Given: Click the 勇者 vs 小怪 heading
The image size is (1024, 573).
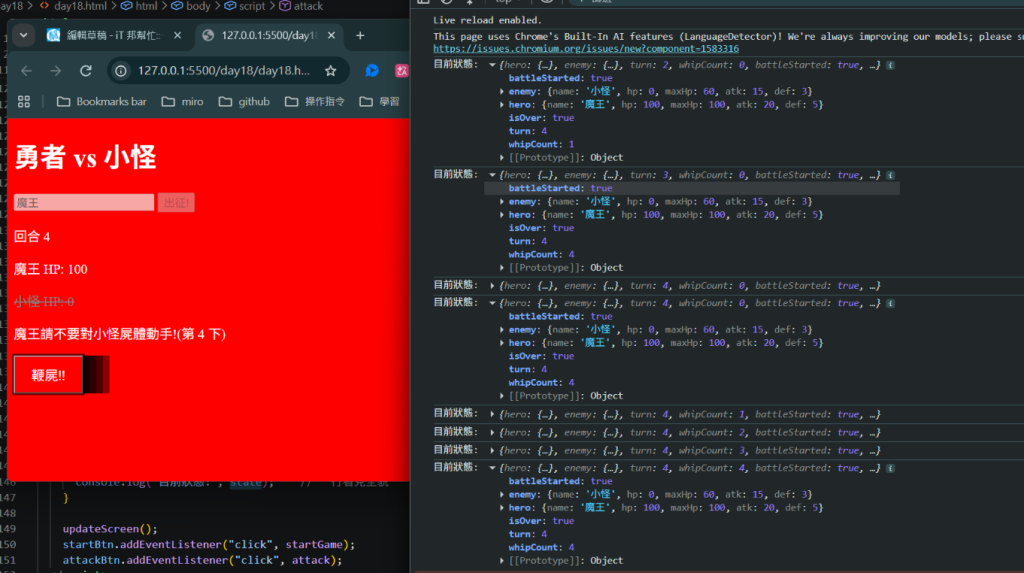Looking at the screenshot, I should pos(85,157).
